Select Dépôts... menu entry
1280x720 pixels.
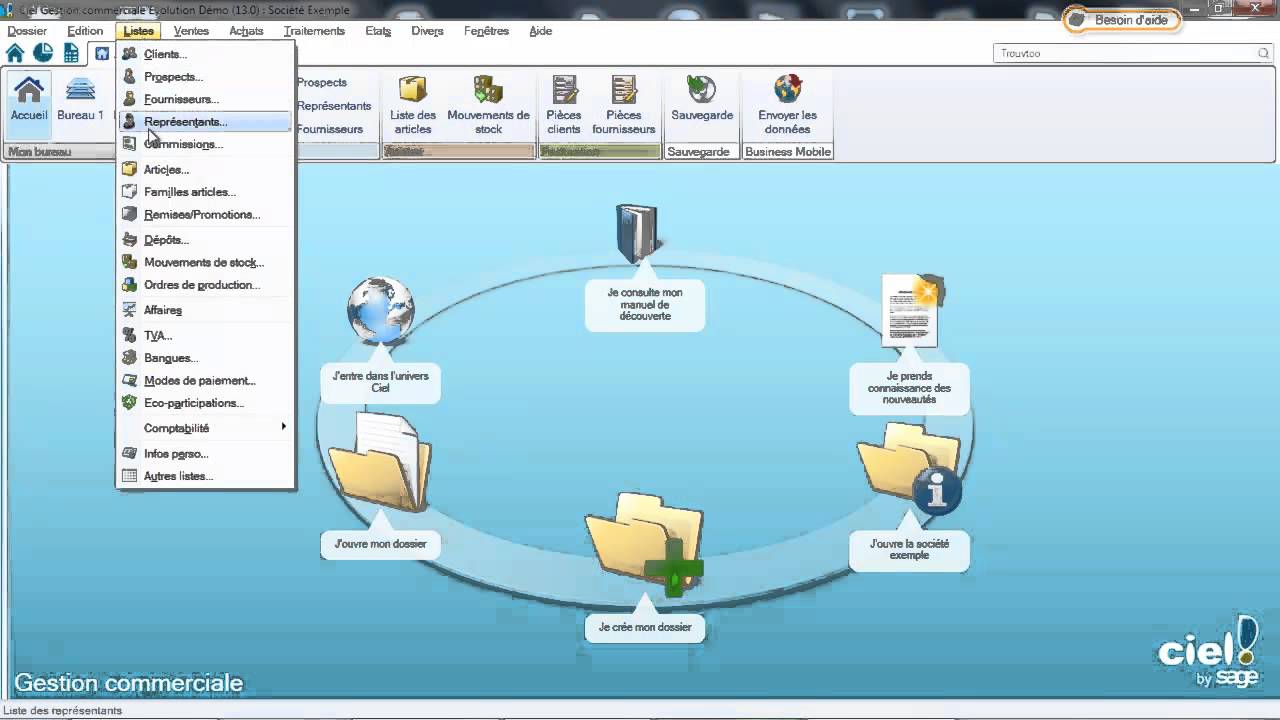pyautogui.click(x=205, y=240)
